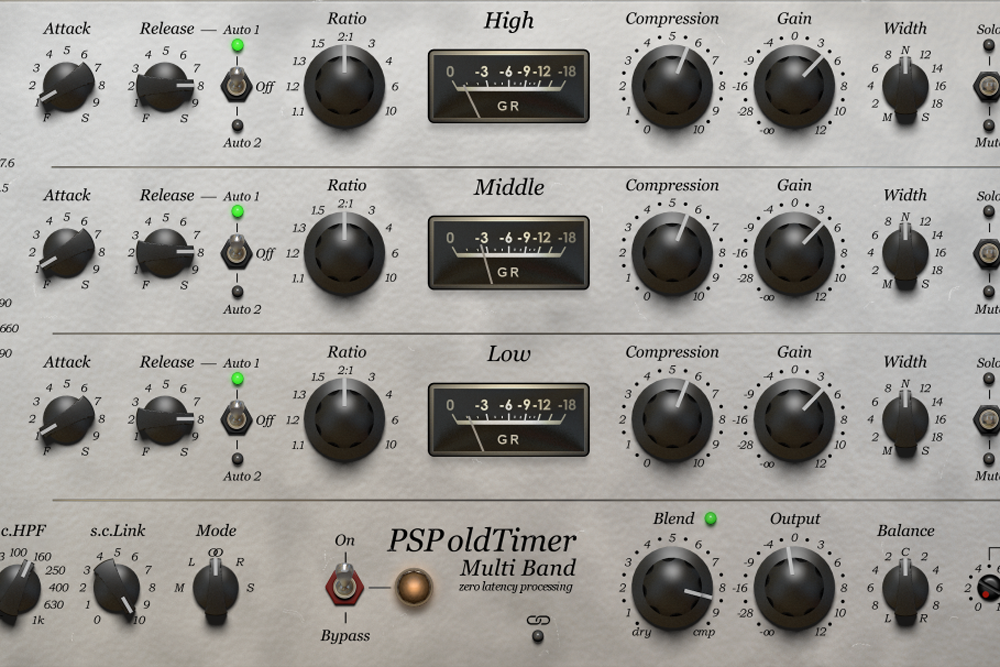Toggle the Middle band Solo/Mute switch
Viewport: 1000px width, 667px height.
988,252
